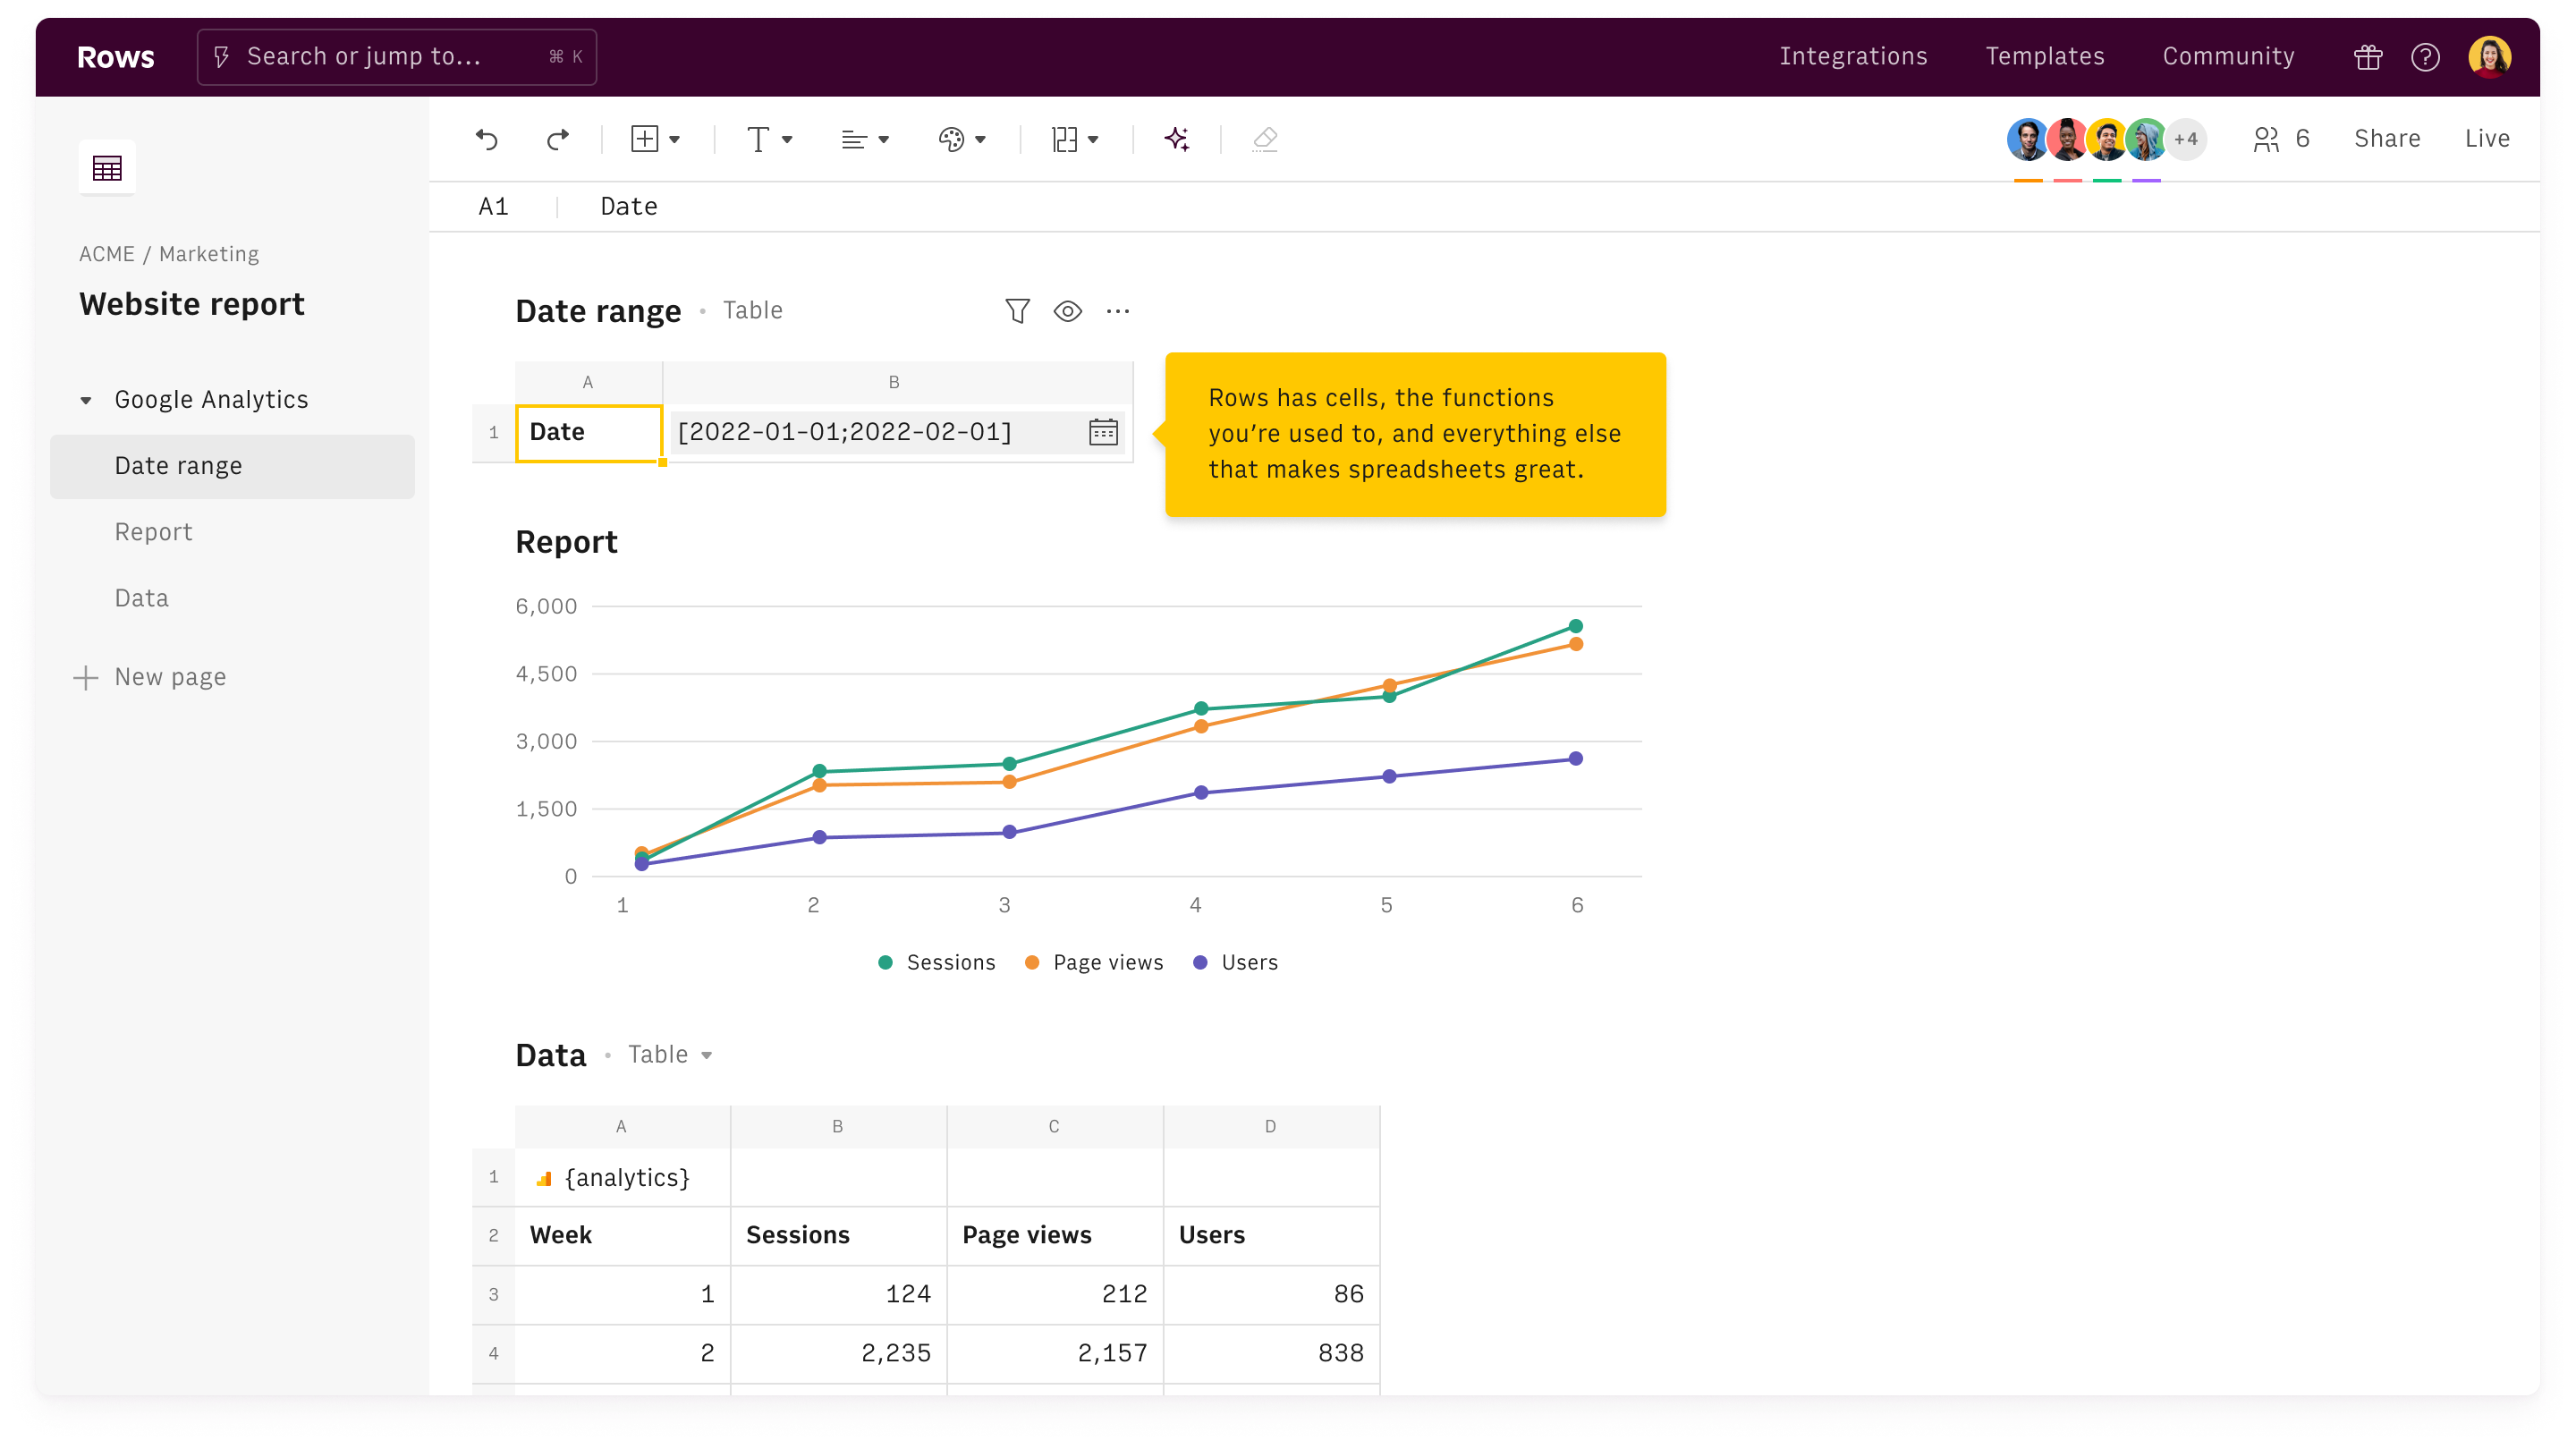Viewport: 2576px width, 1449px height.
Task: Click the filter funnel icon for Date range
Action: [x=1017, y=311]
